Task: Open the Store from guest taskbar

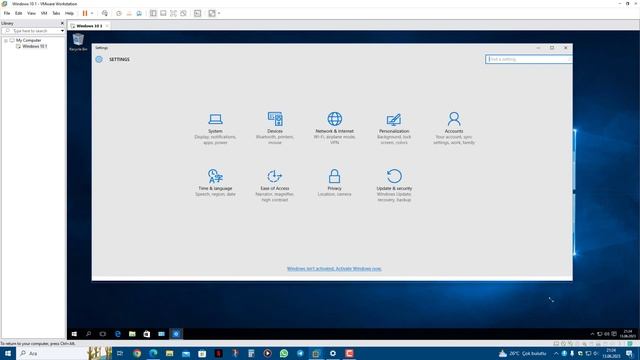Action: click(147, 334)
